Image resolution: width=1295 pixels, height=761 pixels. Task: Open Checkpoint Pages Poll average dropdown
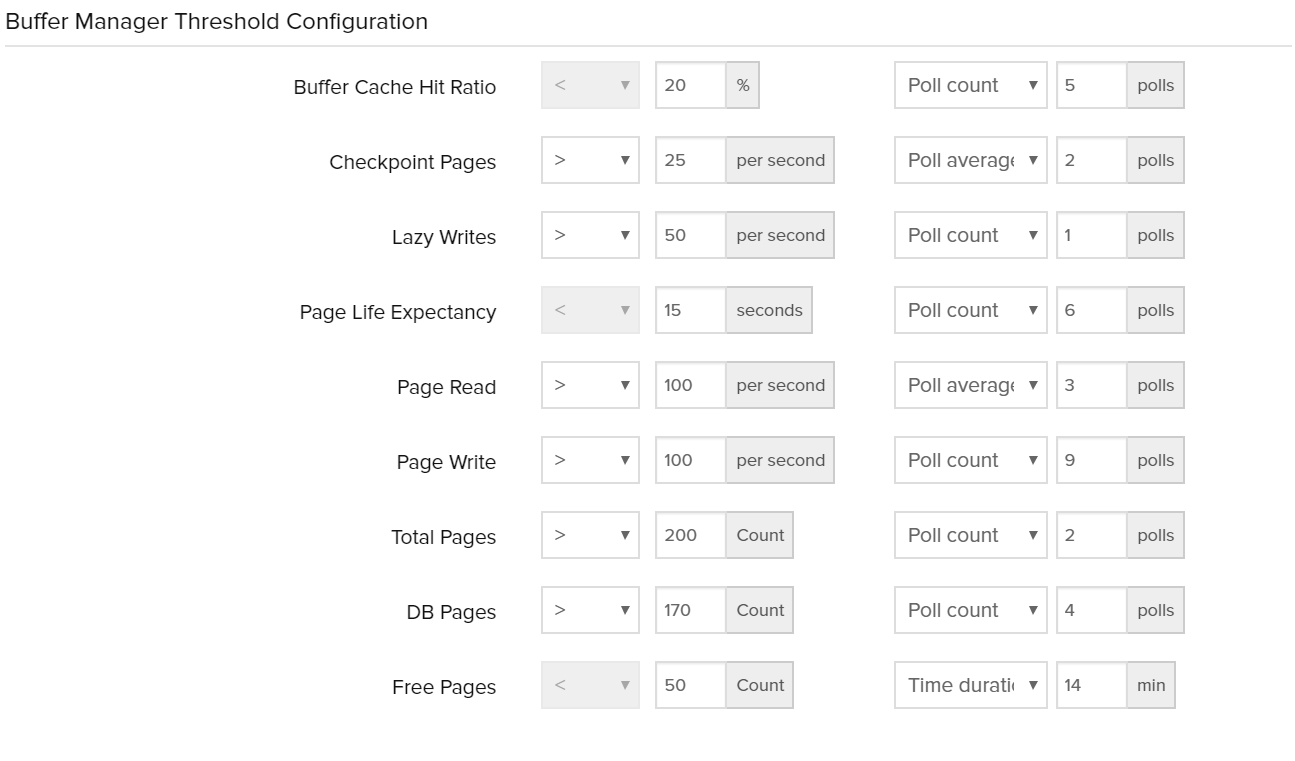click(971, 160)
